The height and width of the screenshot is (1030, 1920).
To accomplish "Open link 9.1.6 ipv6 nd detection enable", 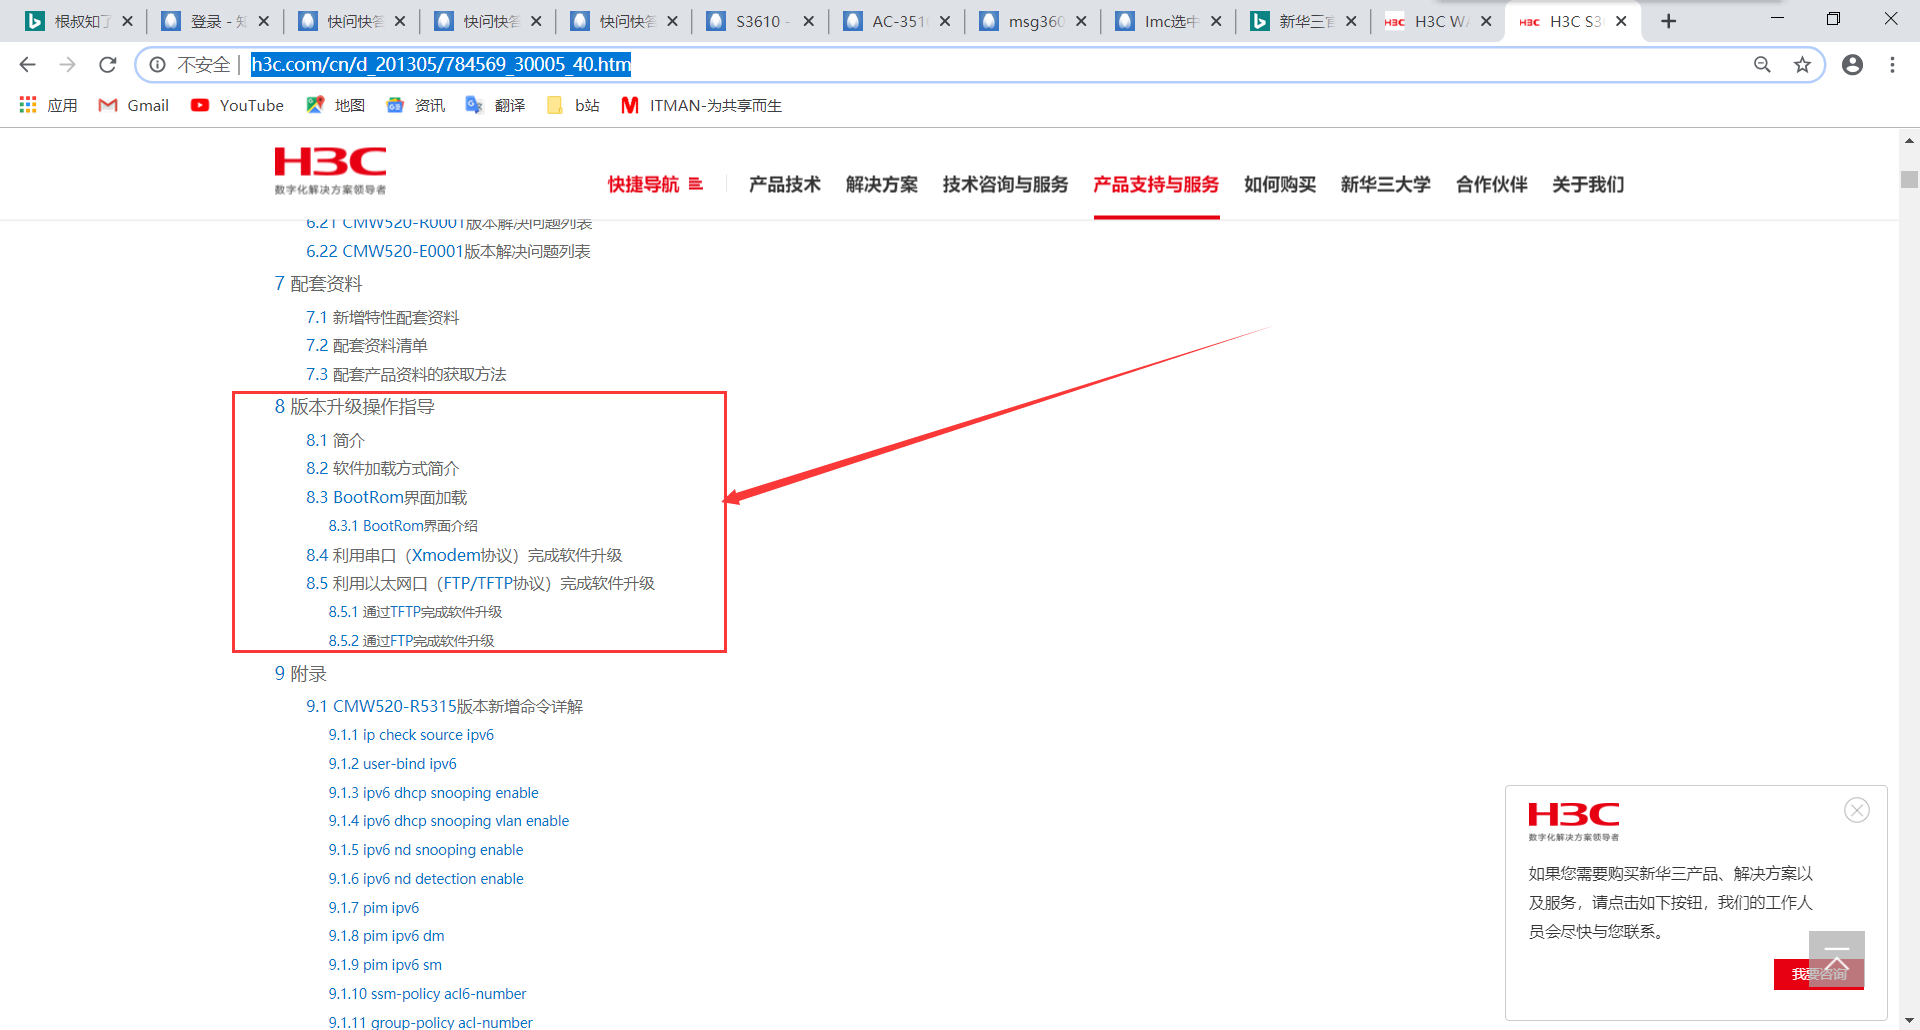I will [x=426, y=879].
